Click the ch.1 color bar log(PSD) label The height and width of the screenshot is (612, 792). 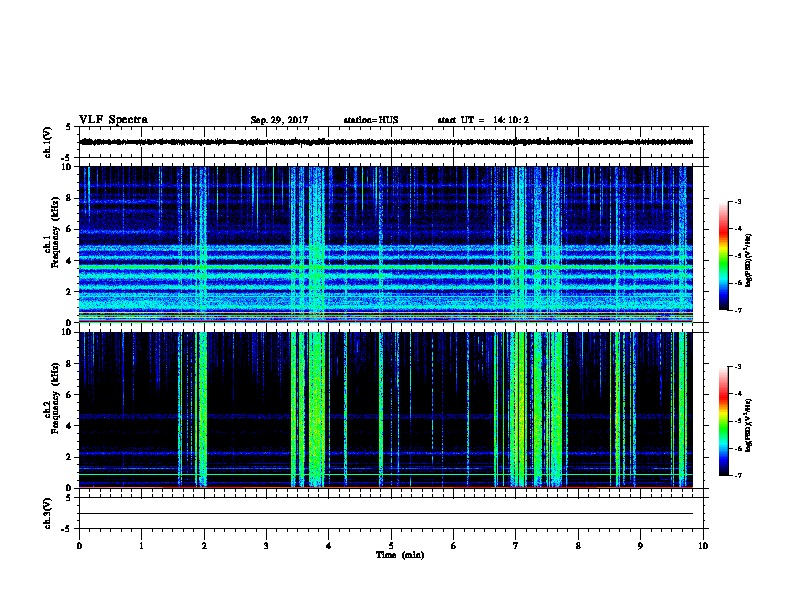tap(749, 260)
